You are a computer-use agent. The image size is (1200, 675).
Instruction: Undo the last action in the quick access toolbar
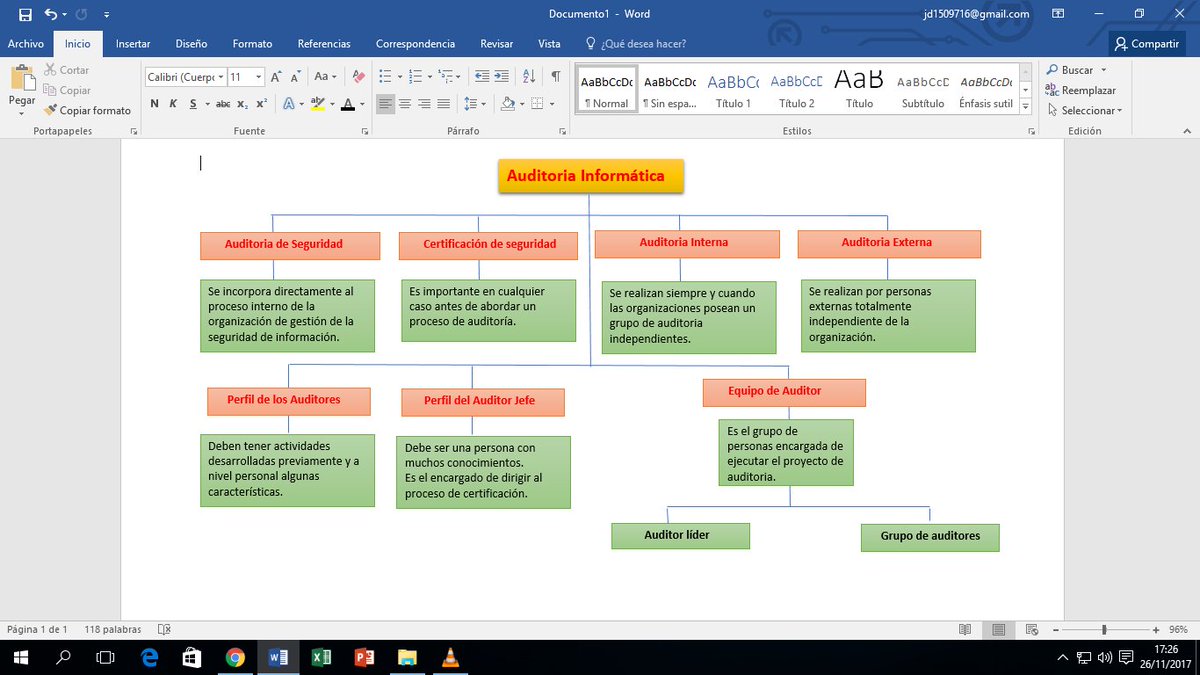(50, 14)
